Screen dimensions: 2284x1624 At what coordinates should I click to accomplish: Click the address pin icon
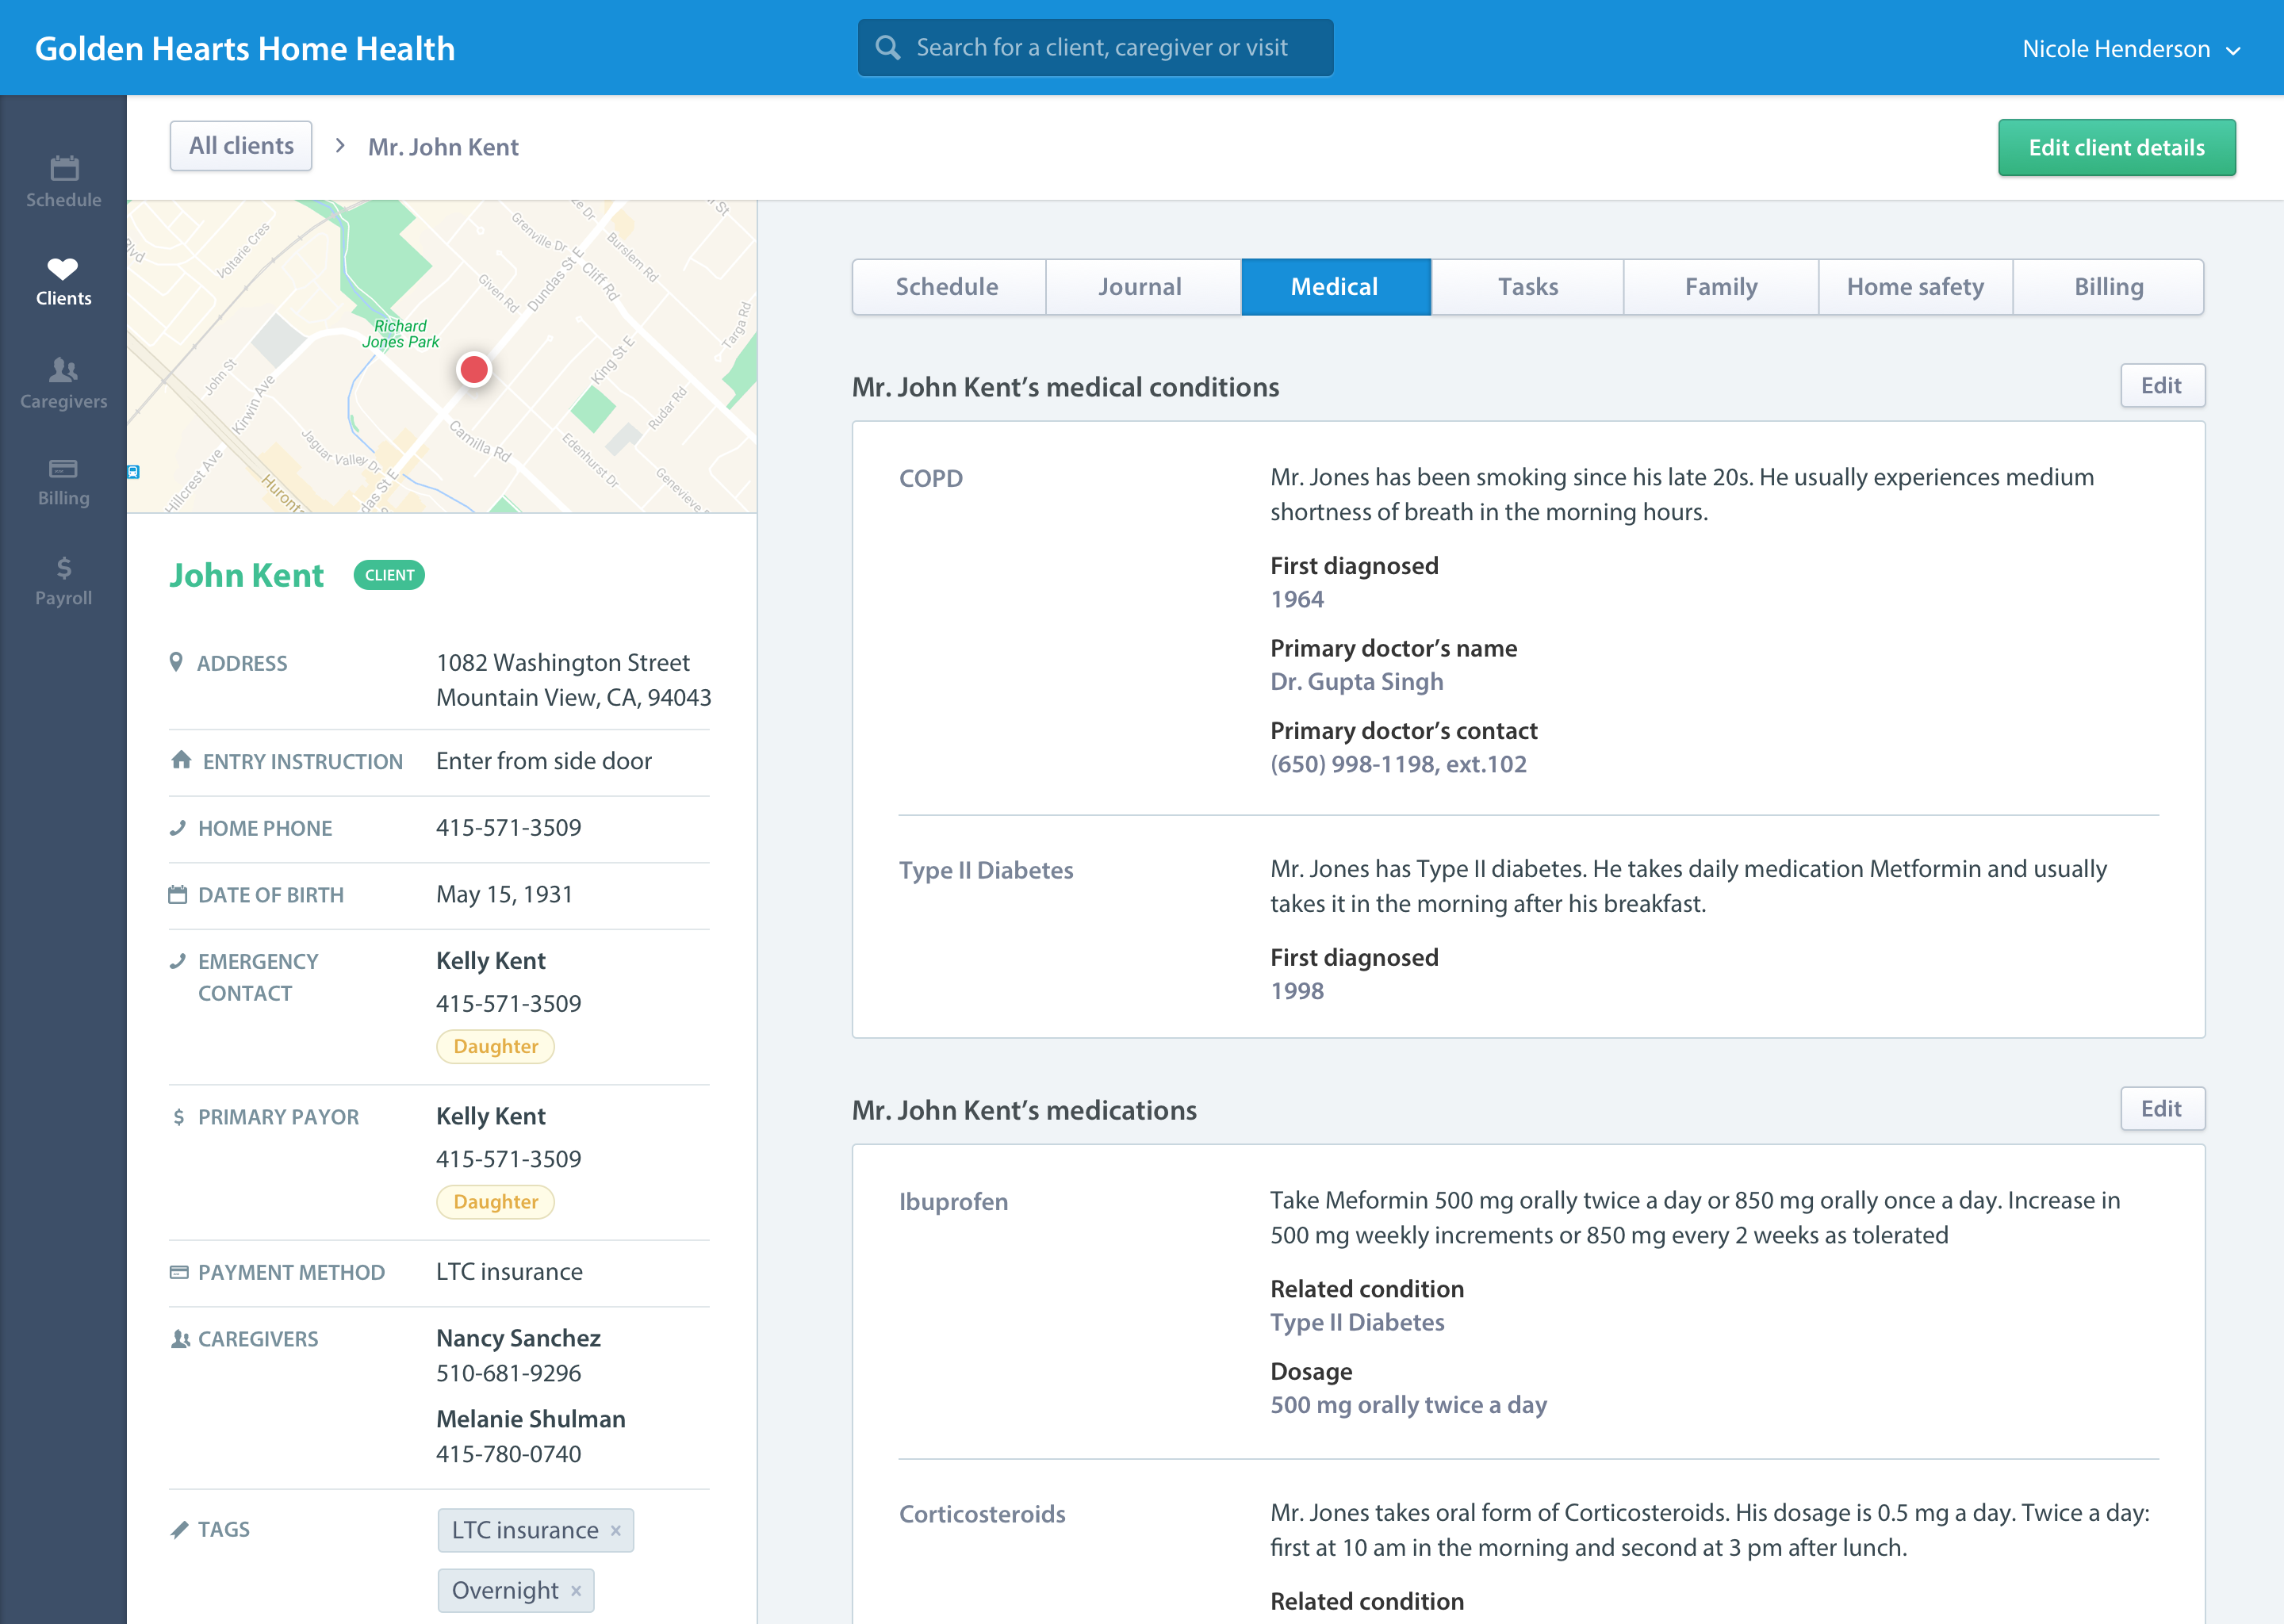[x=176, y=662]
